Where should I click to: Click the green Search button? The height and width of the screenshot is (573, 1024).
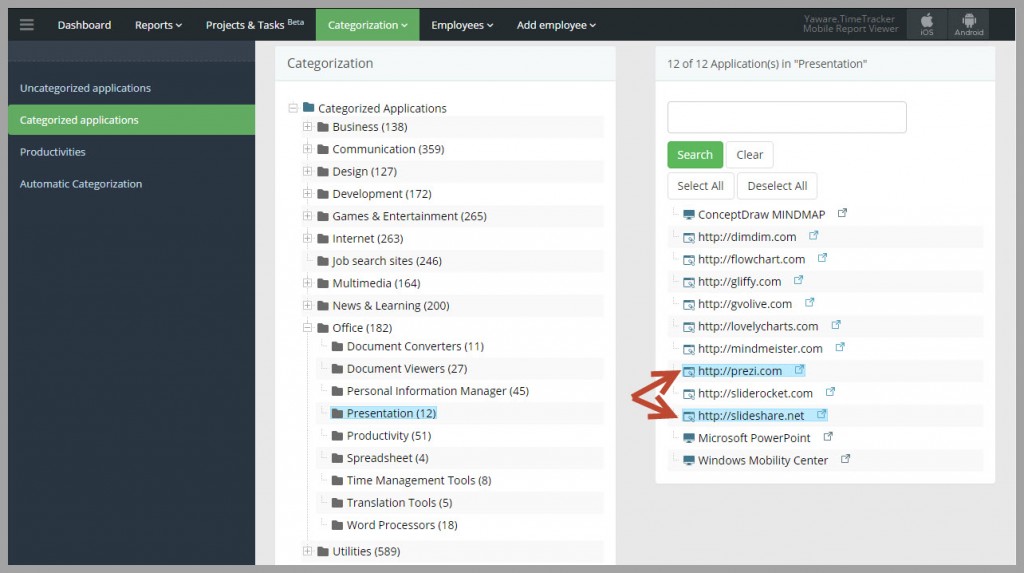[695, 155]
